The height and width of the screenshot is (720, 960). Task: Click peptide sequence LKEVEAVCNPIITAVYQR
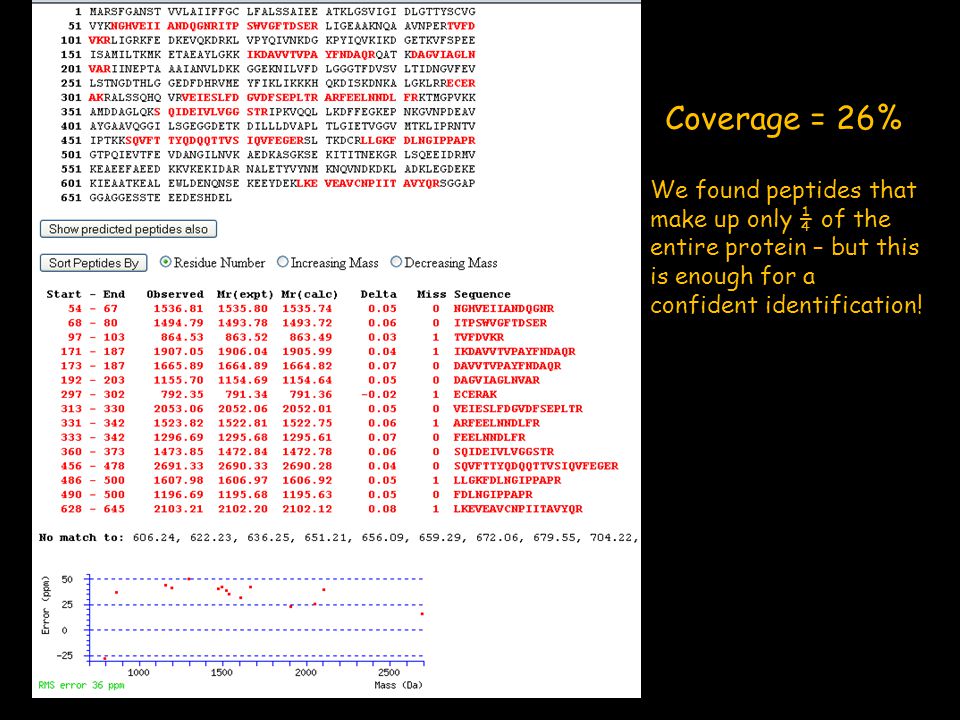518,509
